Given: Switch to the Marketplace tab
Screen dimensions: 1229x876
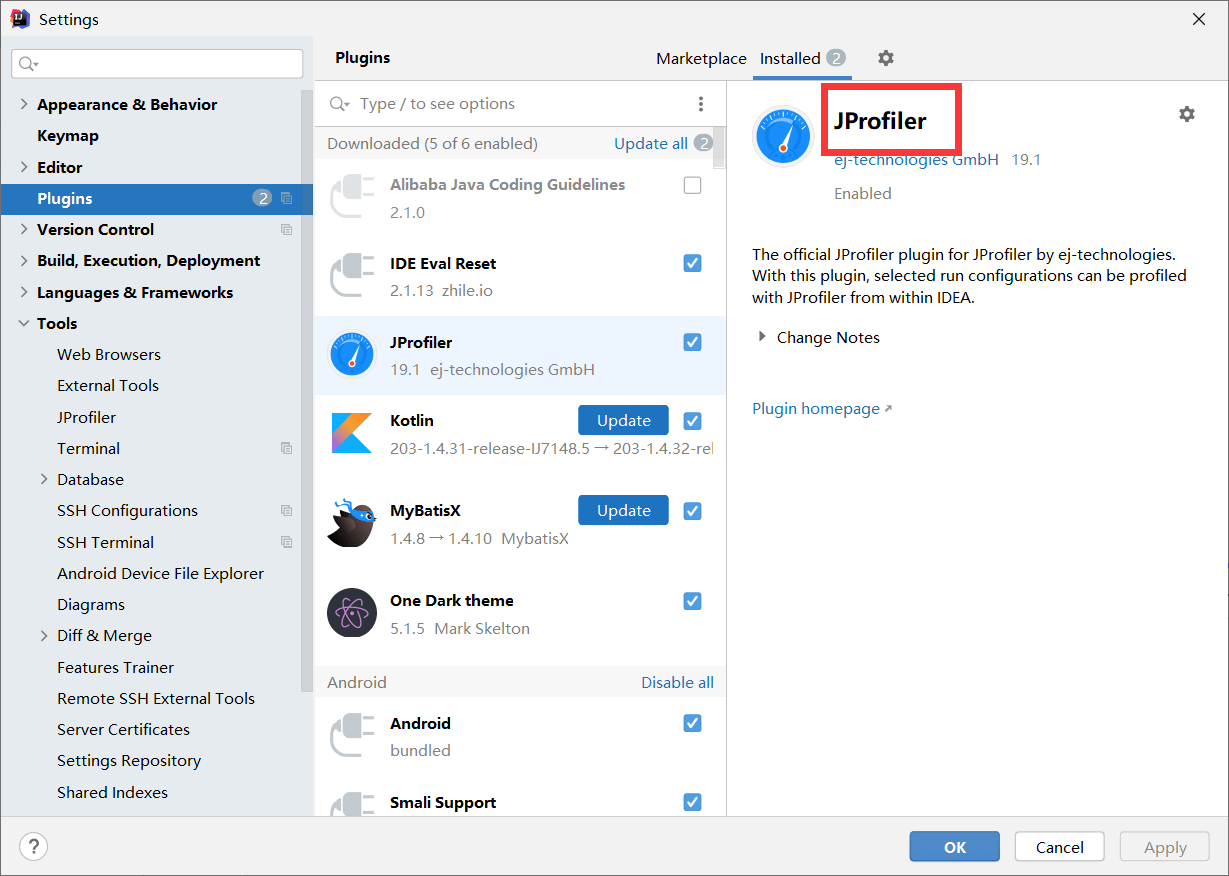Looking at the screenshot, I should click(701, 58).
